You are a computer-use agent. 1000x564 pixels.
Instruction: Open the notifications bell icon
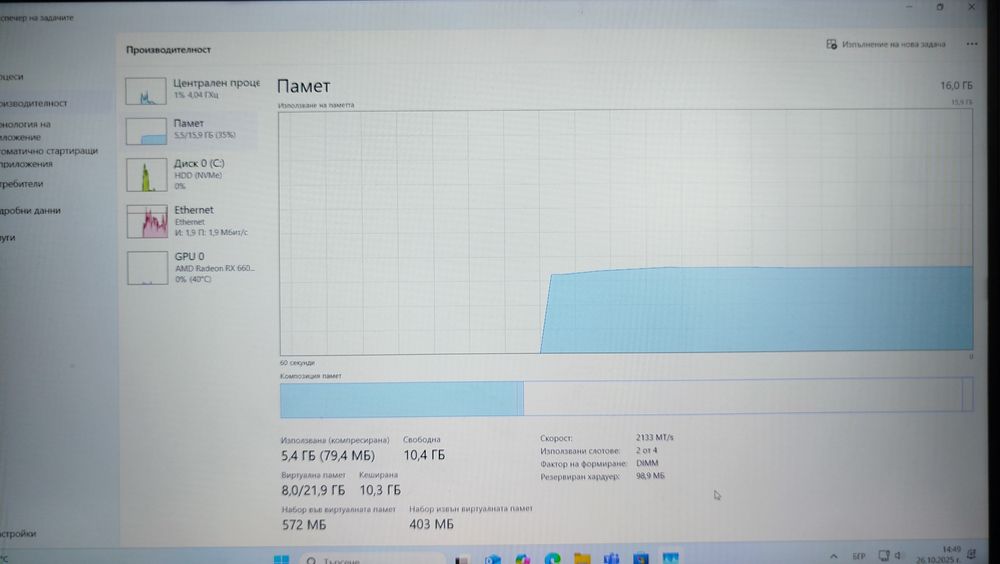pos(972,554)
